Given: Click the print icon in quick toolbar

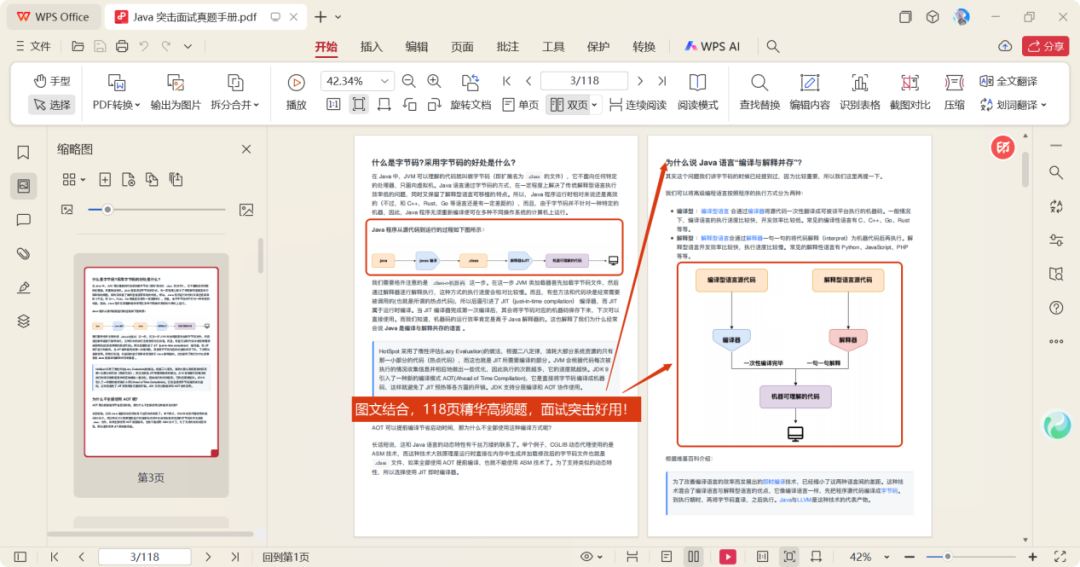Looking at the screenshot, I should (122, 47).
